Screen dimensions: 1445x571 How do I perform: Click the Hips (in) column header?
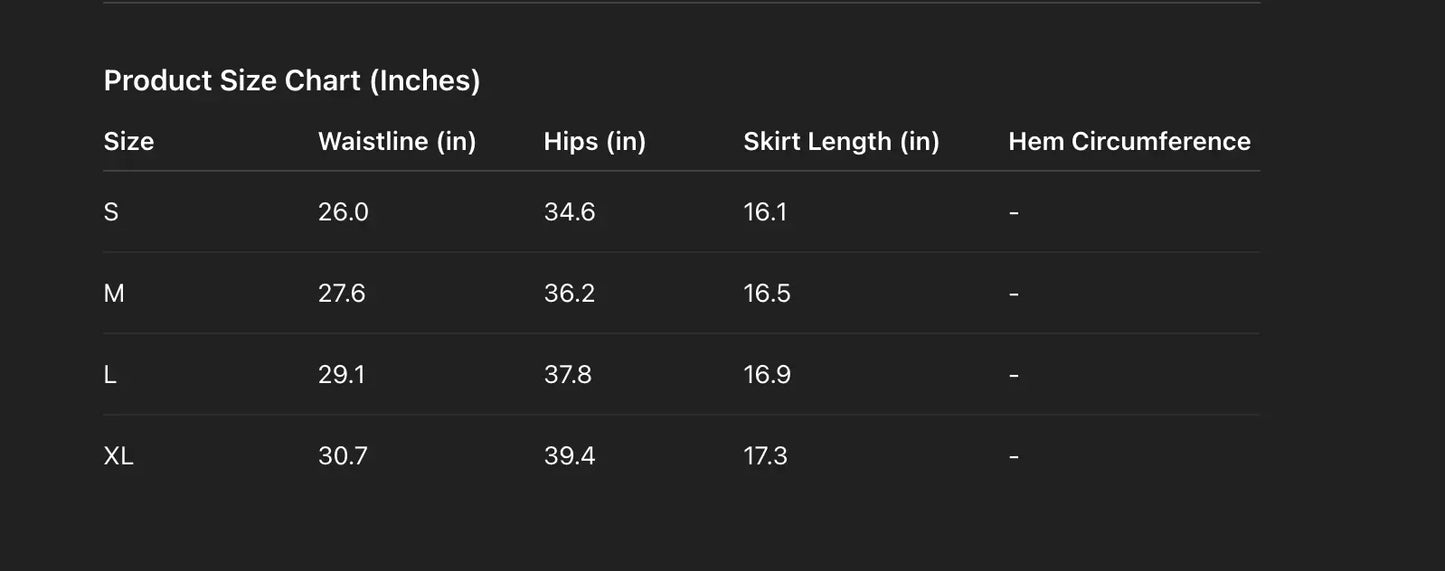pos(595,141)
